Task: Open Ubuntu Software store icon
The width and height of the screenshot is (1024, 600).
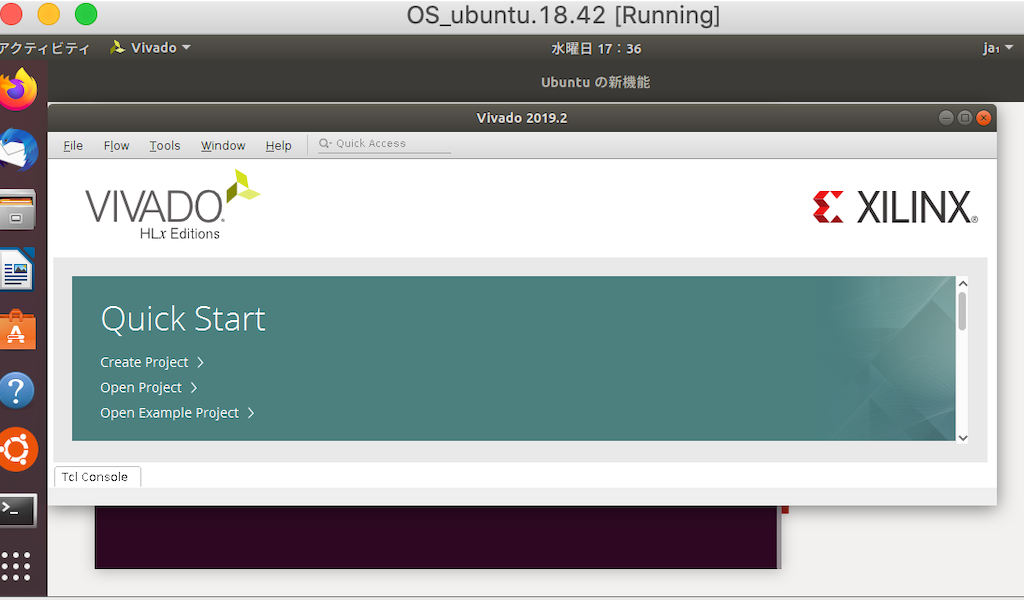Action: tap(17, 330)
